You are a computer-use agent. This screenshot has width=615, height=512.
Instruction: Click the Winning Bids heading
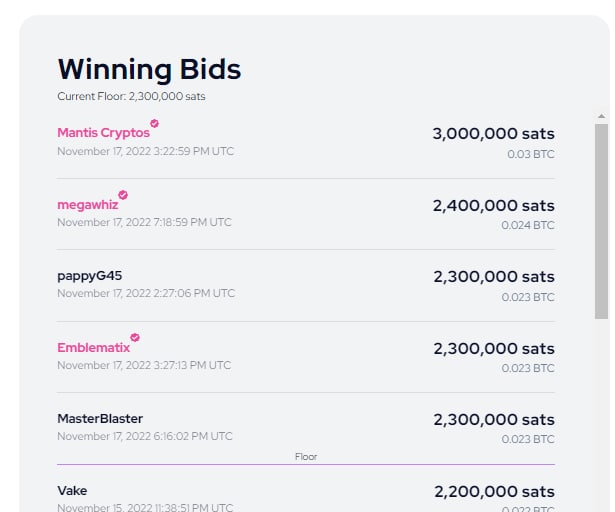(149, 69)
